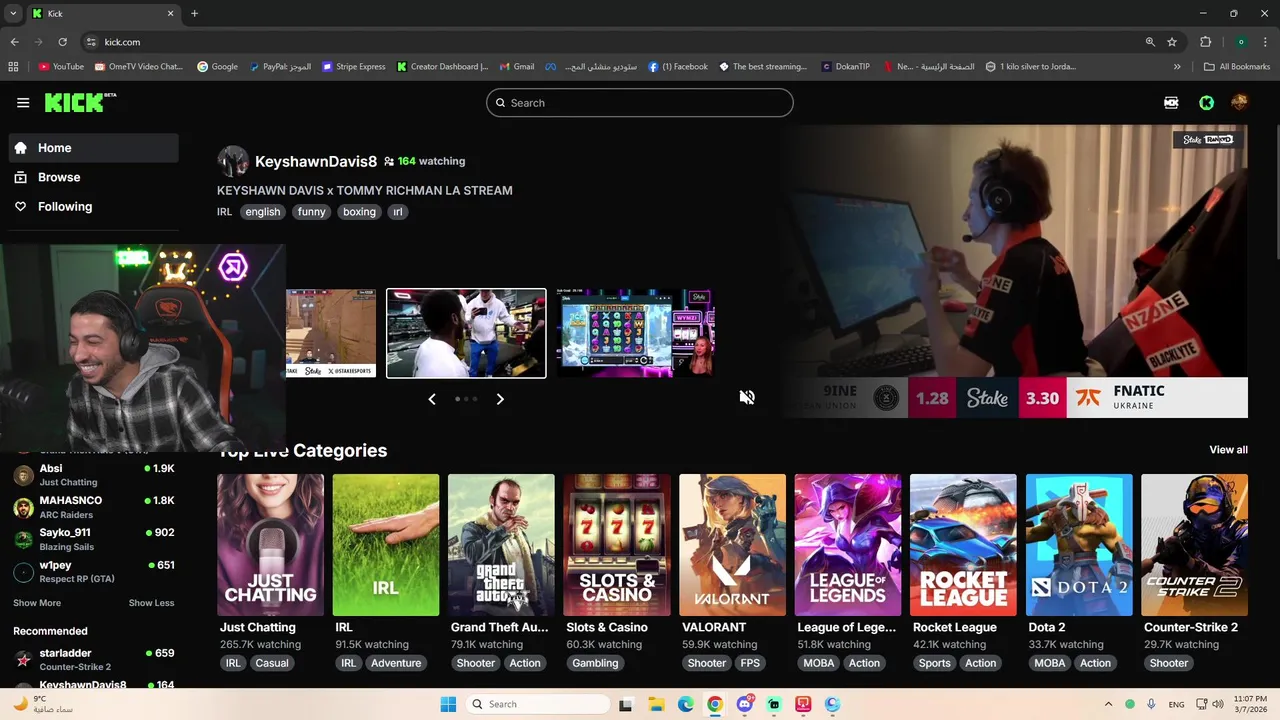Click the Casual tag under Just Chatting
Viewport: 1280px width, 720px height.
[x=272, y=663]
